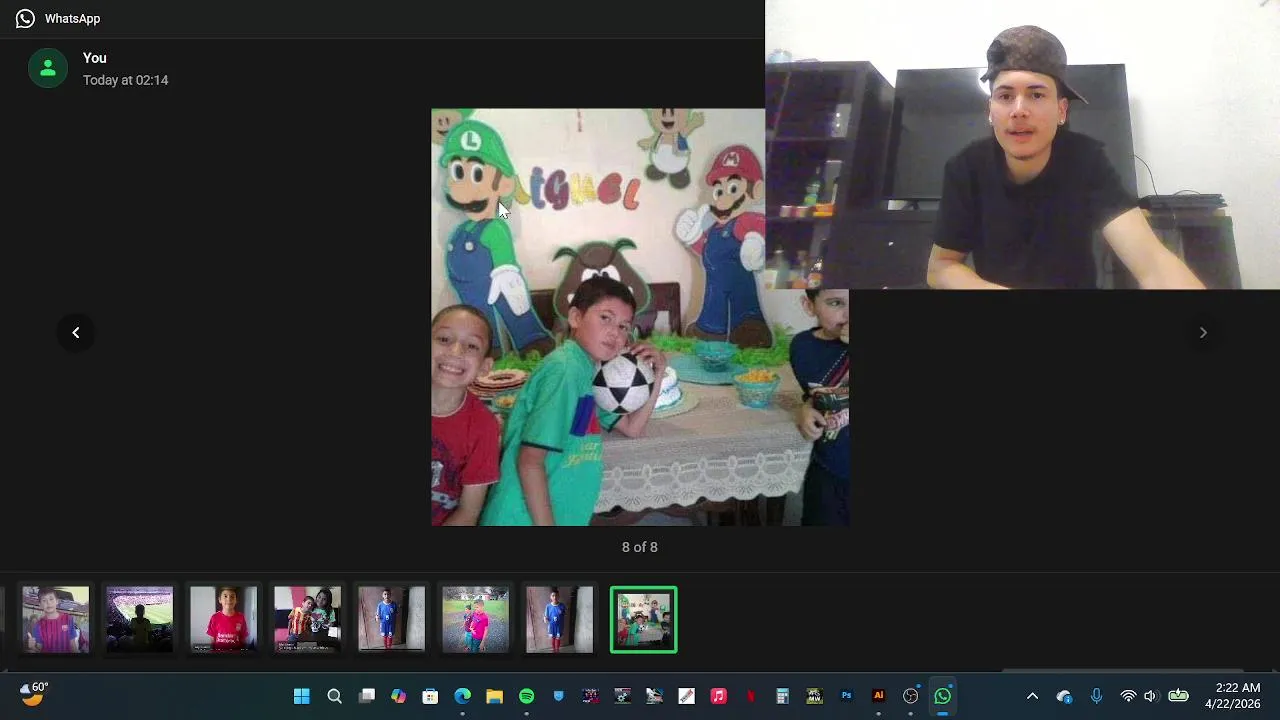Open Wi-Fi network settings in tray
The height and width of the screenshot is (720, 1280).
pyautogui.click(x=1128, y=696)
